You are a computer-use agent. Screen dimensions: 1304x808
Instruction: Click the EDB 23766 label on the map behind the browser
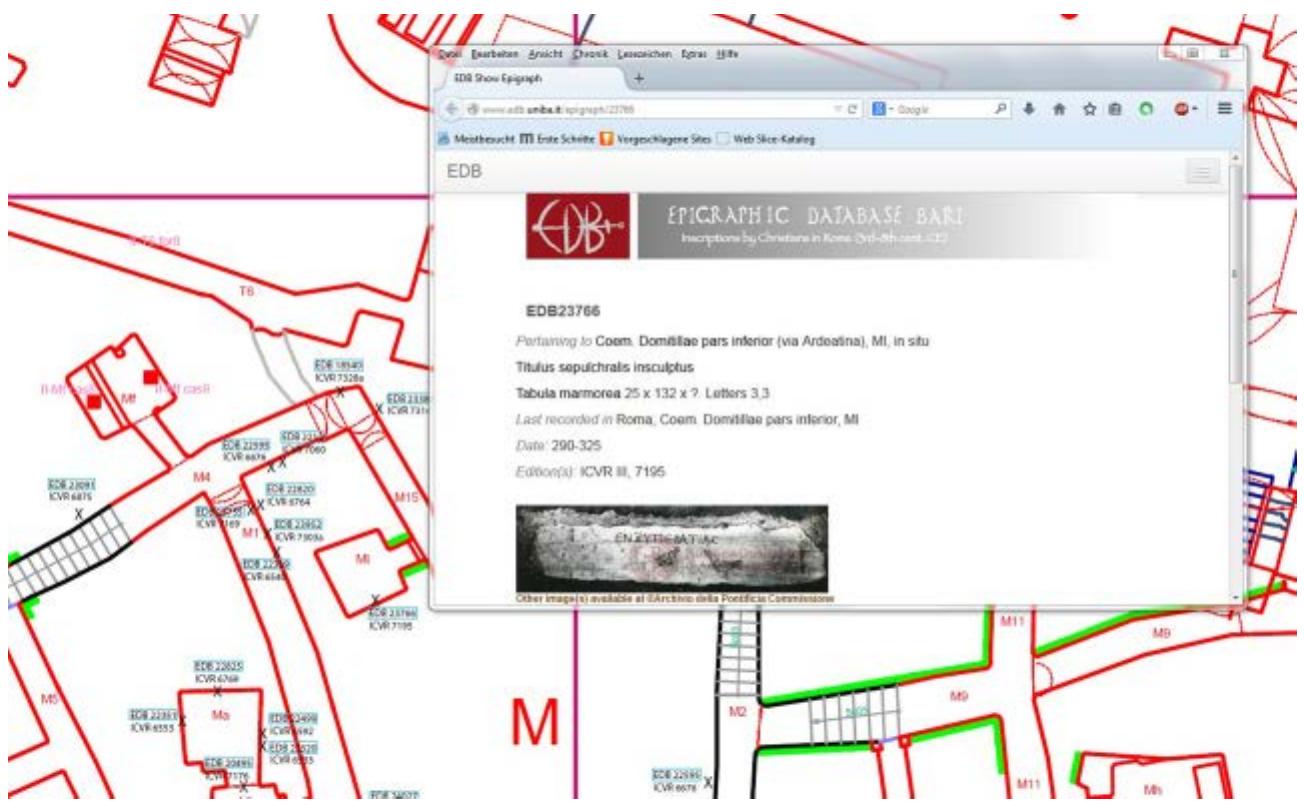click(x=391, y=613)
